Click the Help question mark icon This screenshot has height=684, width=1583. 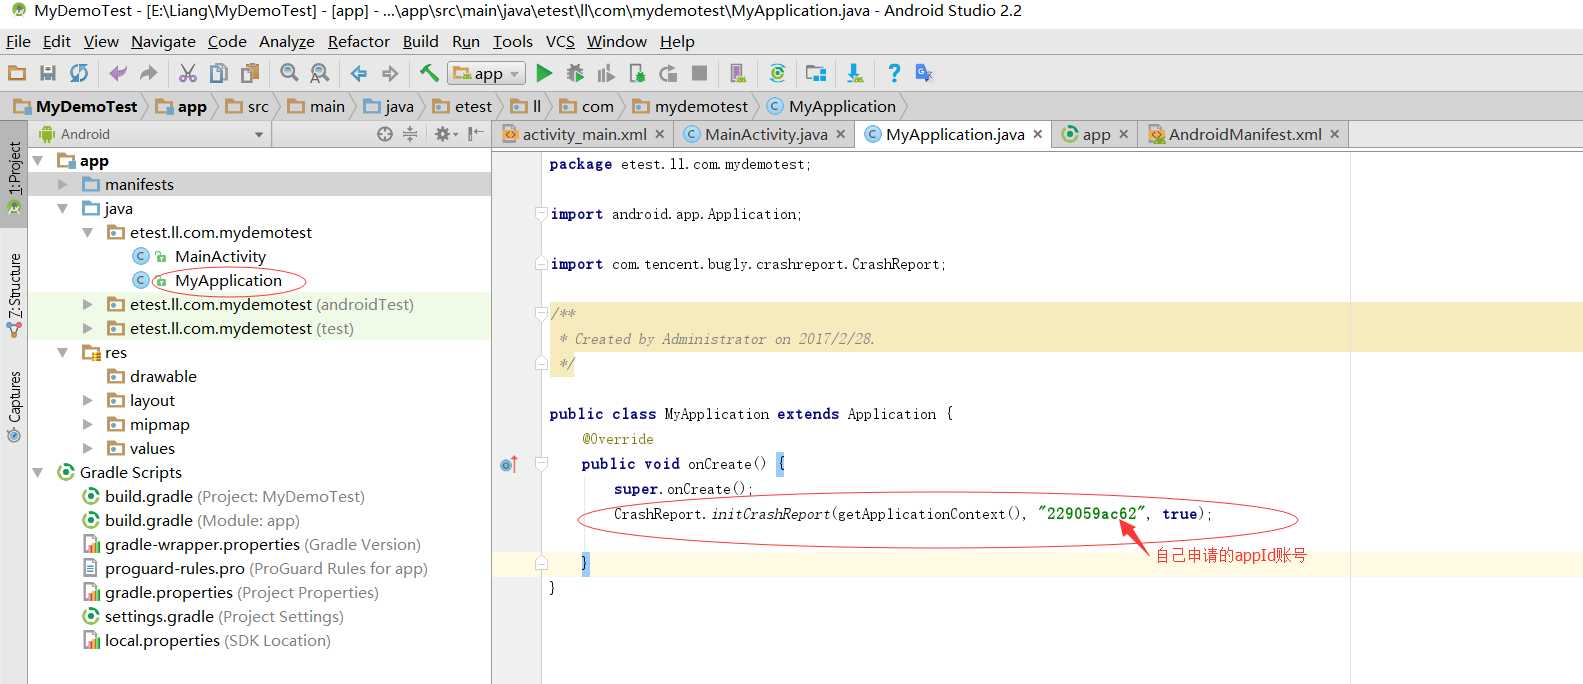[x=894, y=73]
